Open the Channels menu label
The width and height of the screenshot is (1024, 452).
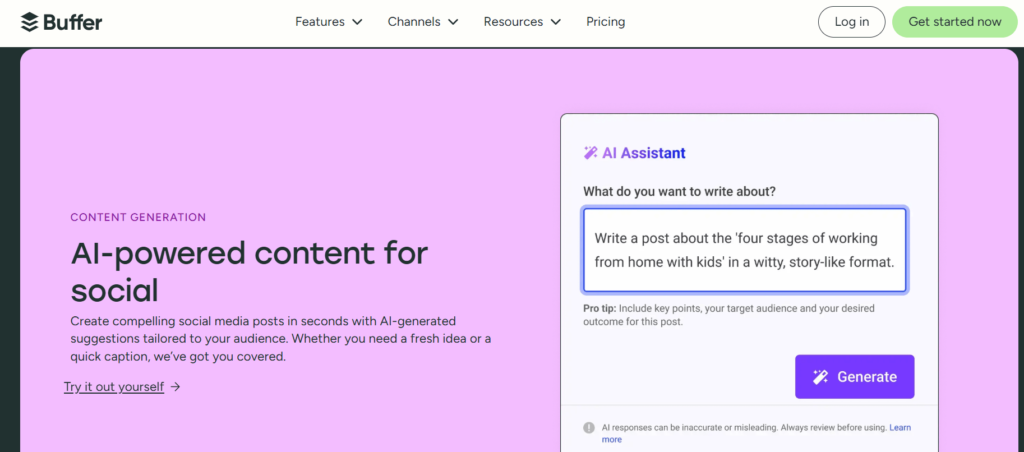pyautogui.click(x=414, y=22)
